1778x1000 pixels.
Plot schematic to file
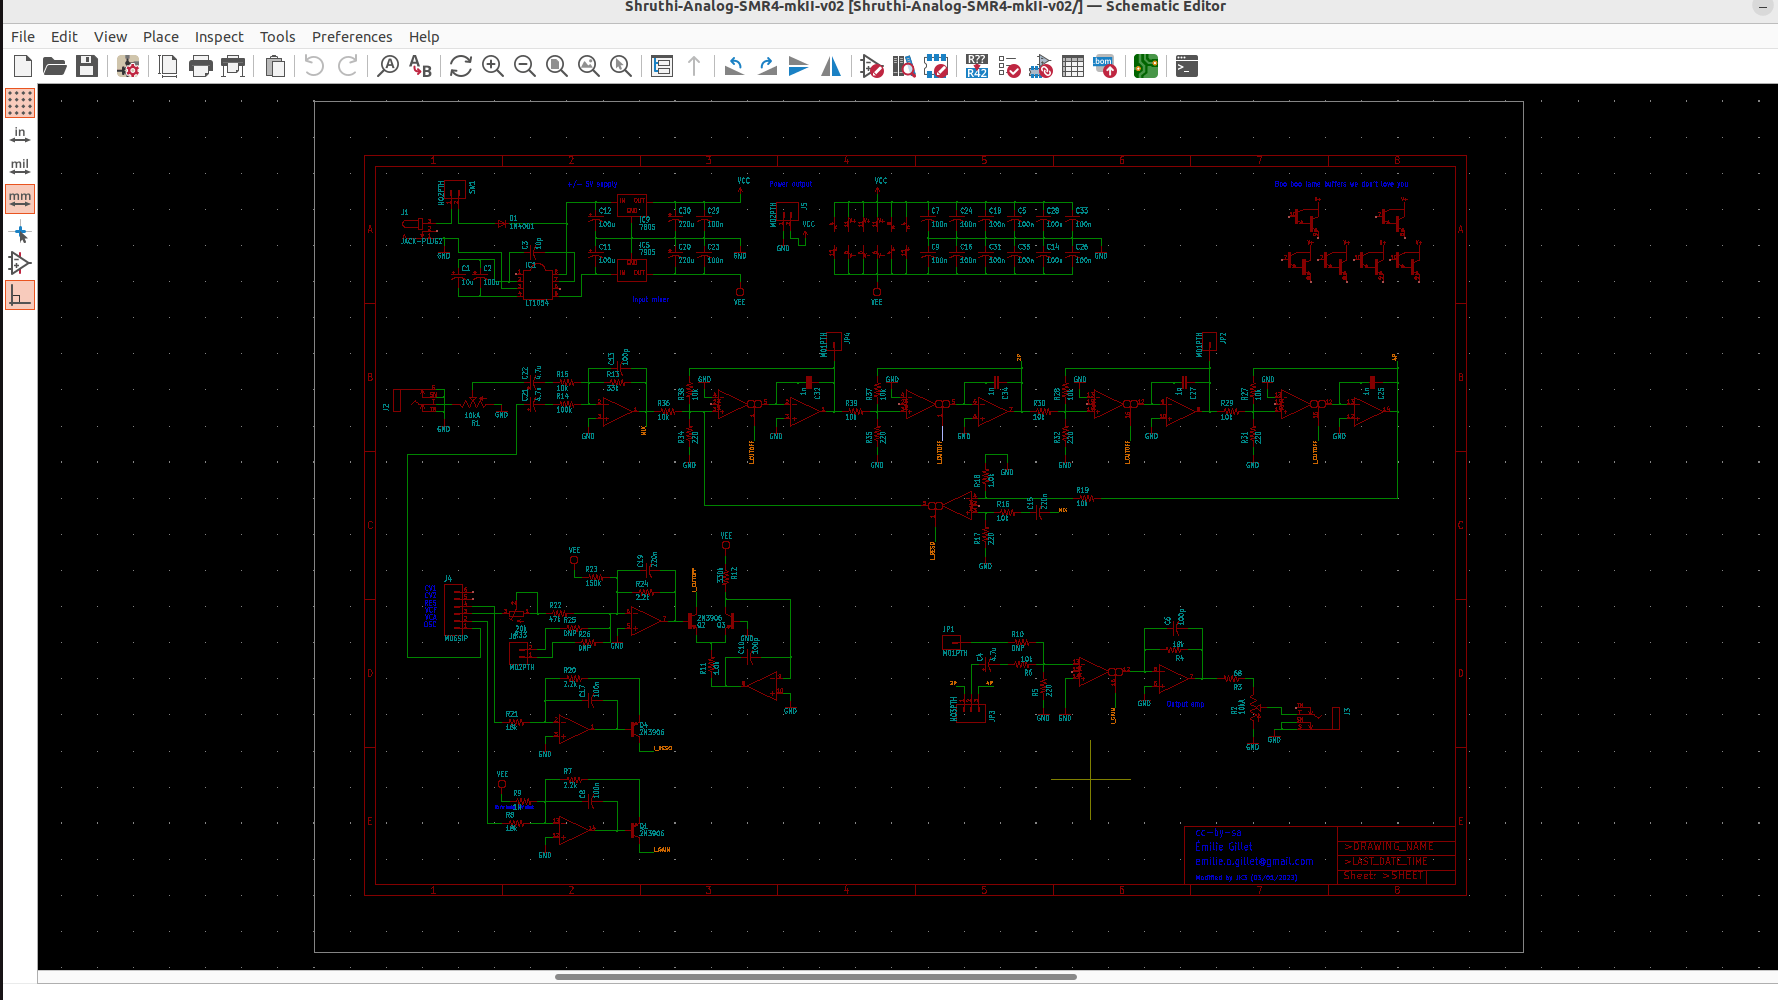click(234, 66)
